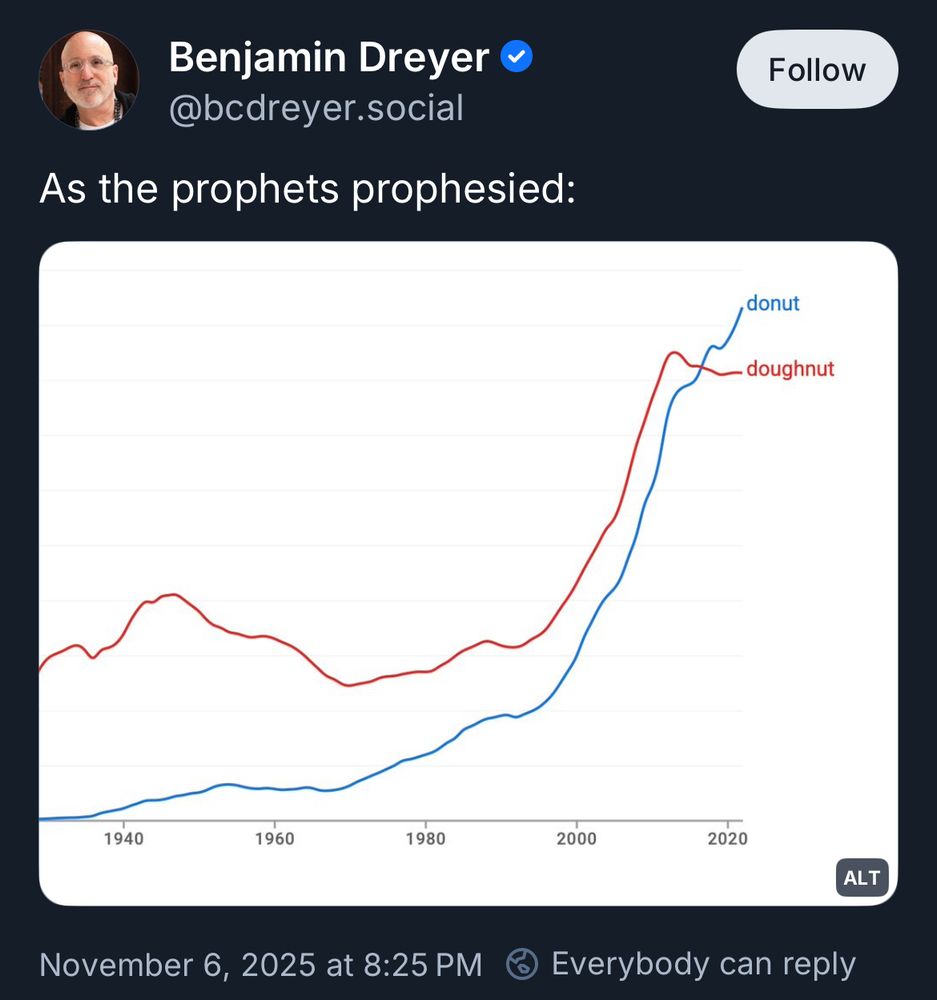This screenshot has height=1000, width=937.
Task: Open the Benjamin Dreyer display name link
Action: pos(329,58)
